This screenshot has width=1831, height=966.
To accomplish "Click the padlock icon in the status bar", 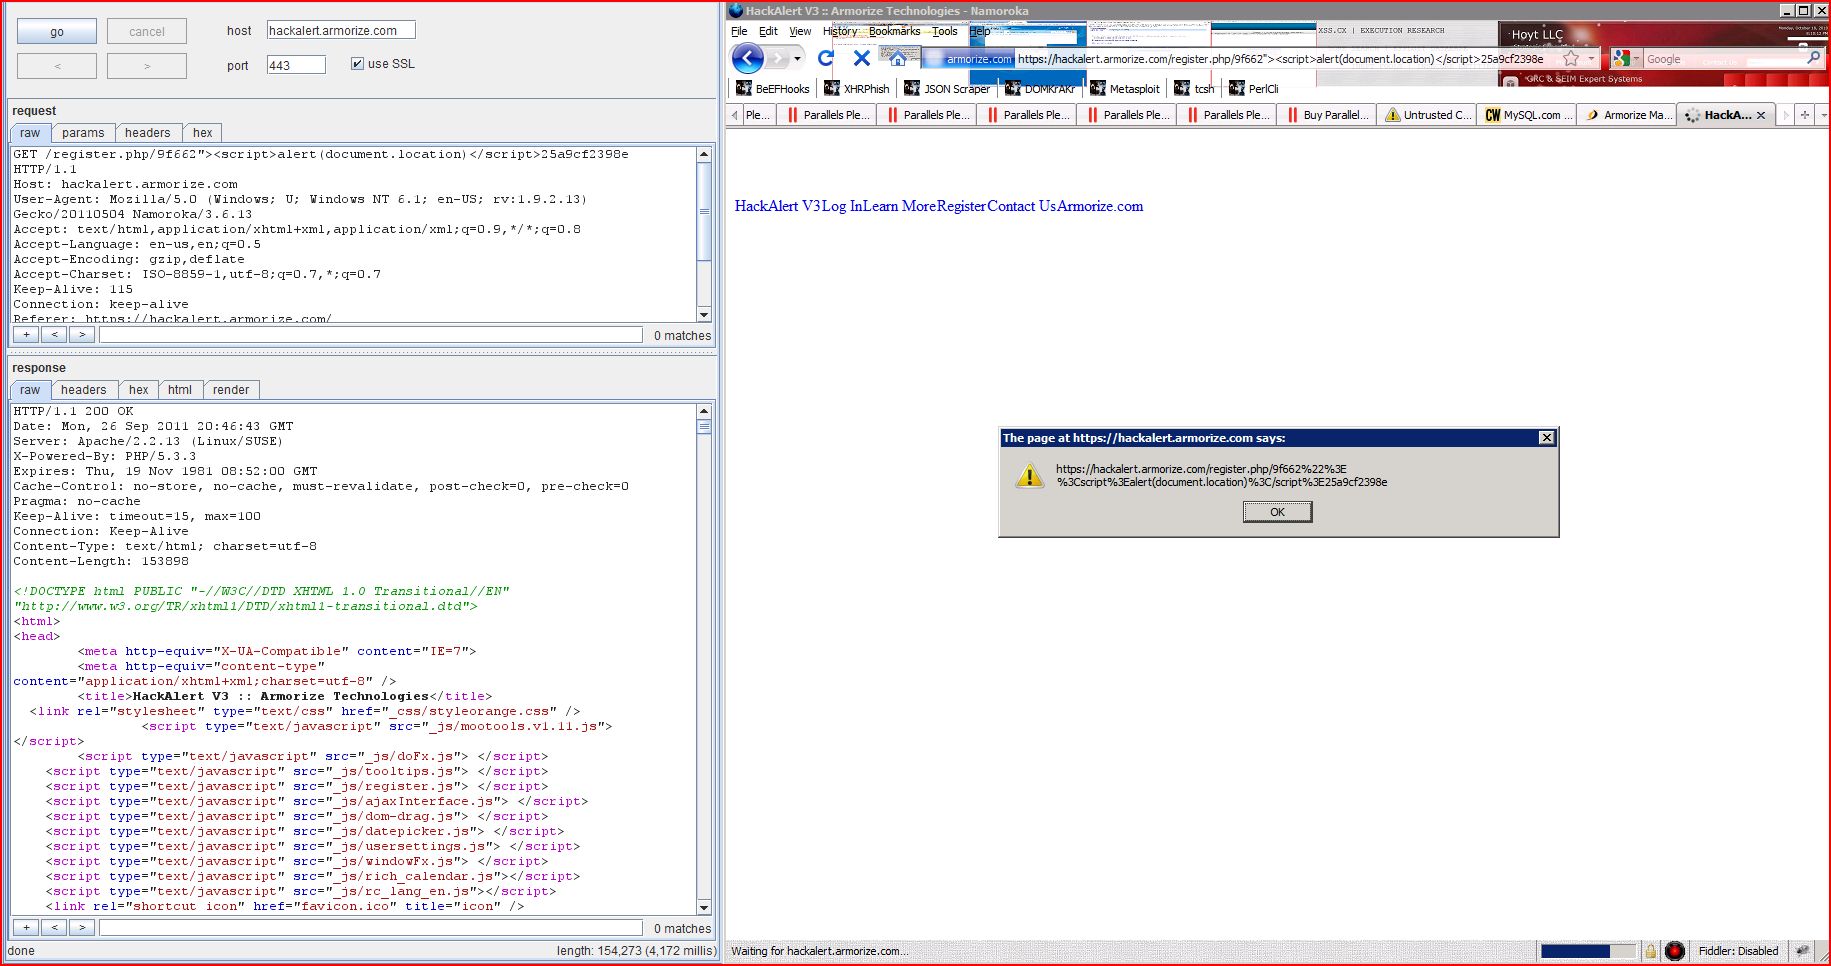I will coord(1651,951).
